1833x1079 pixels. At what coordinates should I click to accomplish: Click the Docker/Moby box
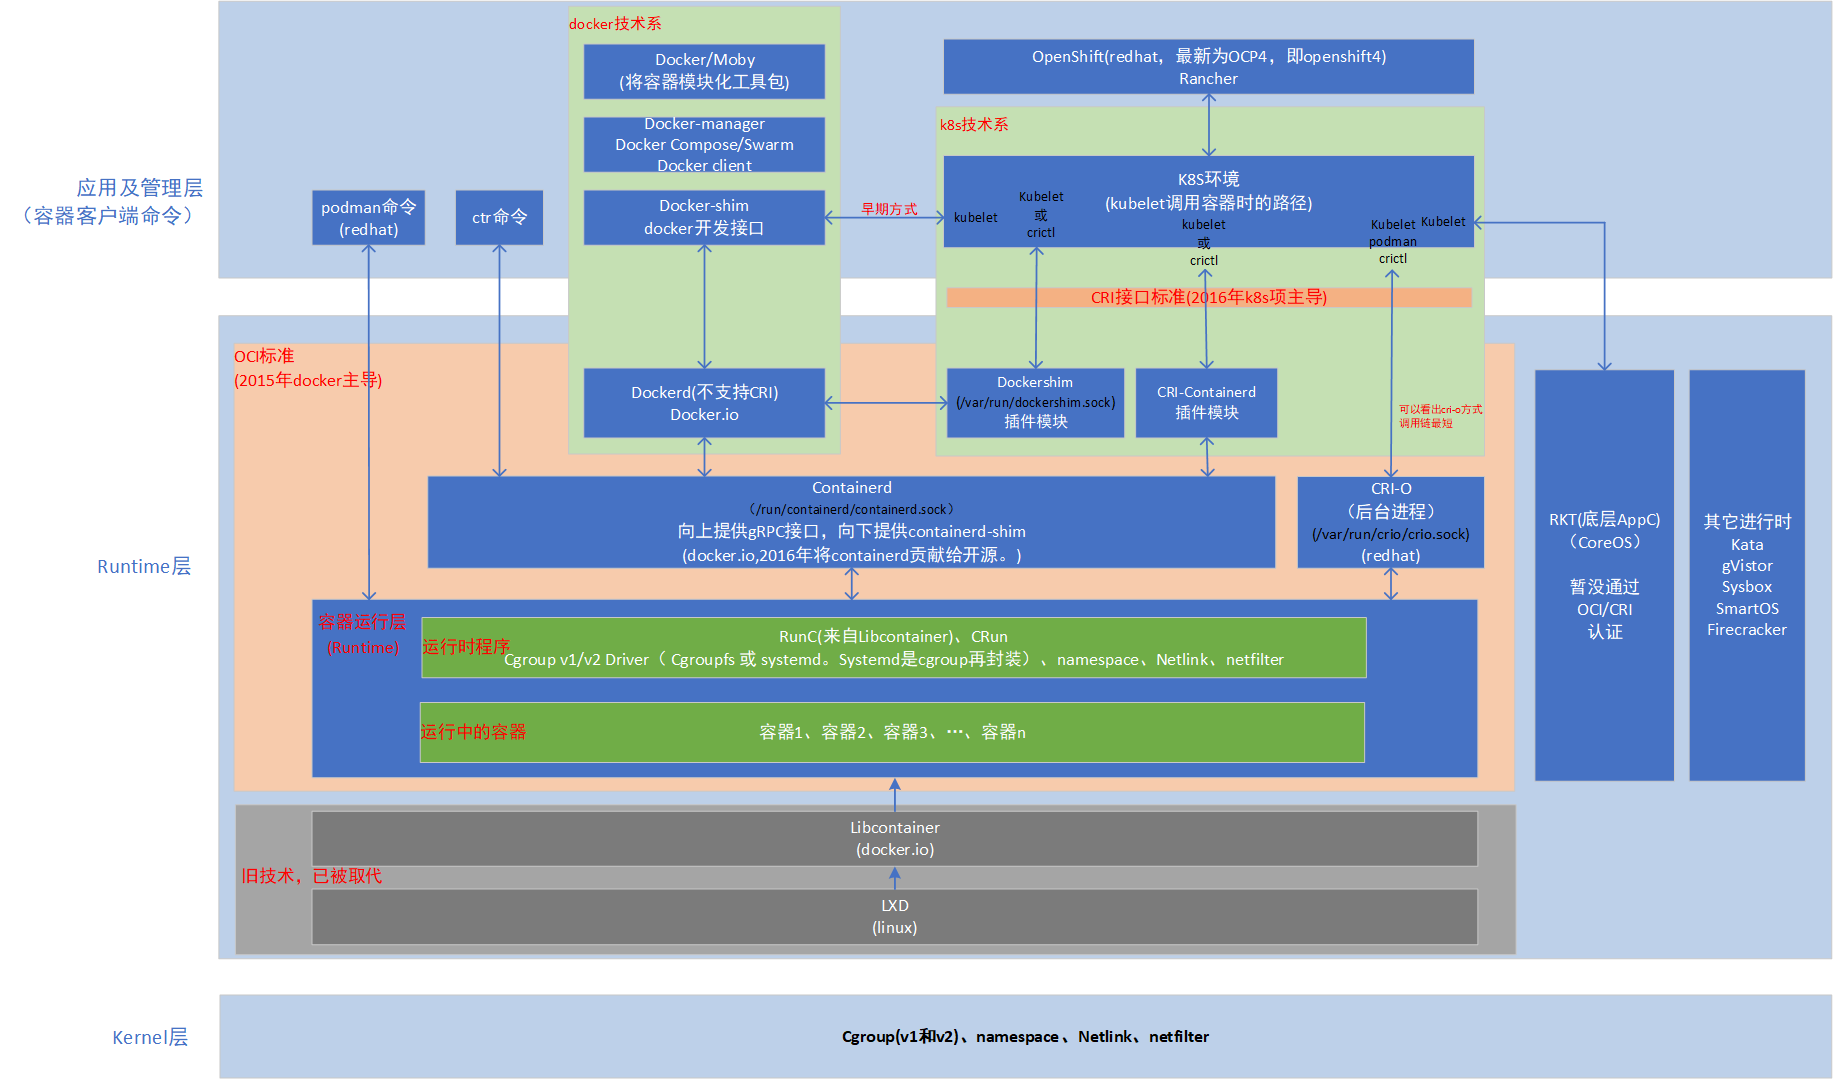pos(704,71)
